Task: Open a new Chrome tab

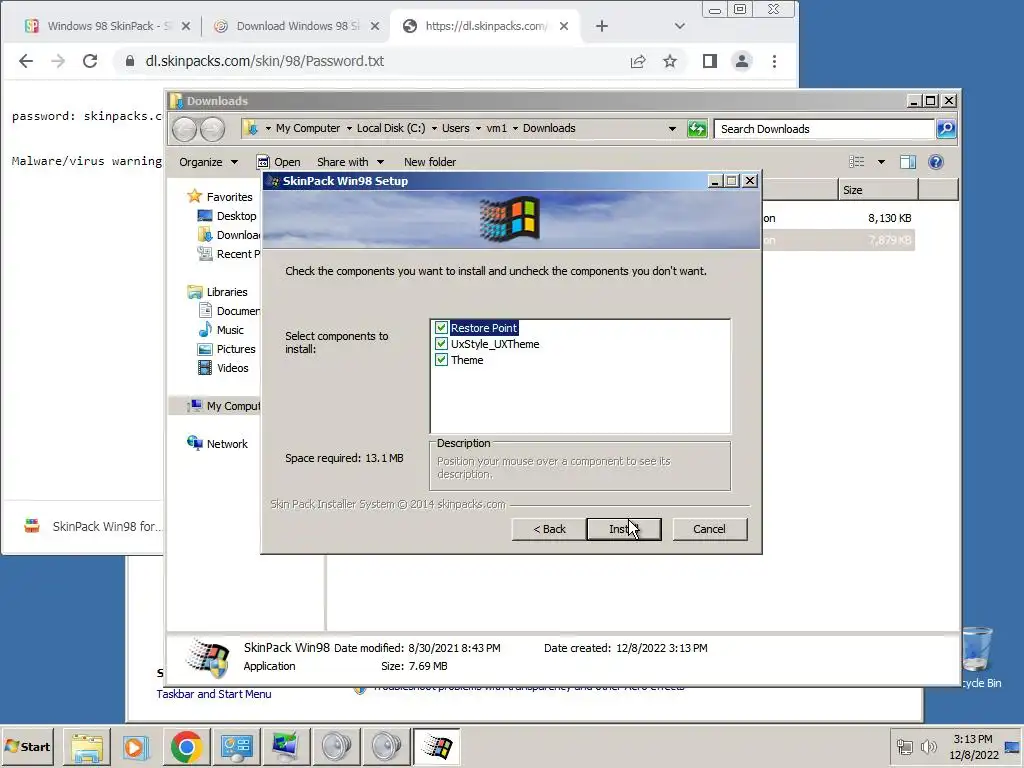Action: [602, 26]
